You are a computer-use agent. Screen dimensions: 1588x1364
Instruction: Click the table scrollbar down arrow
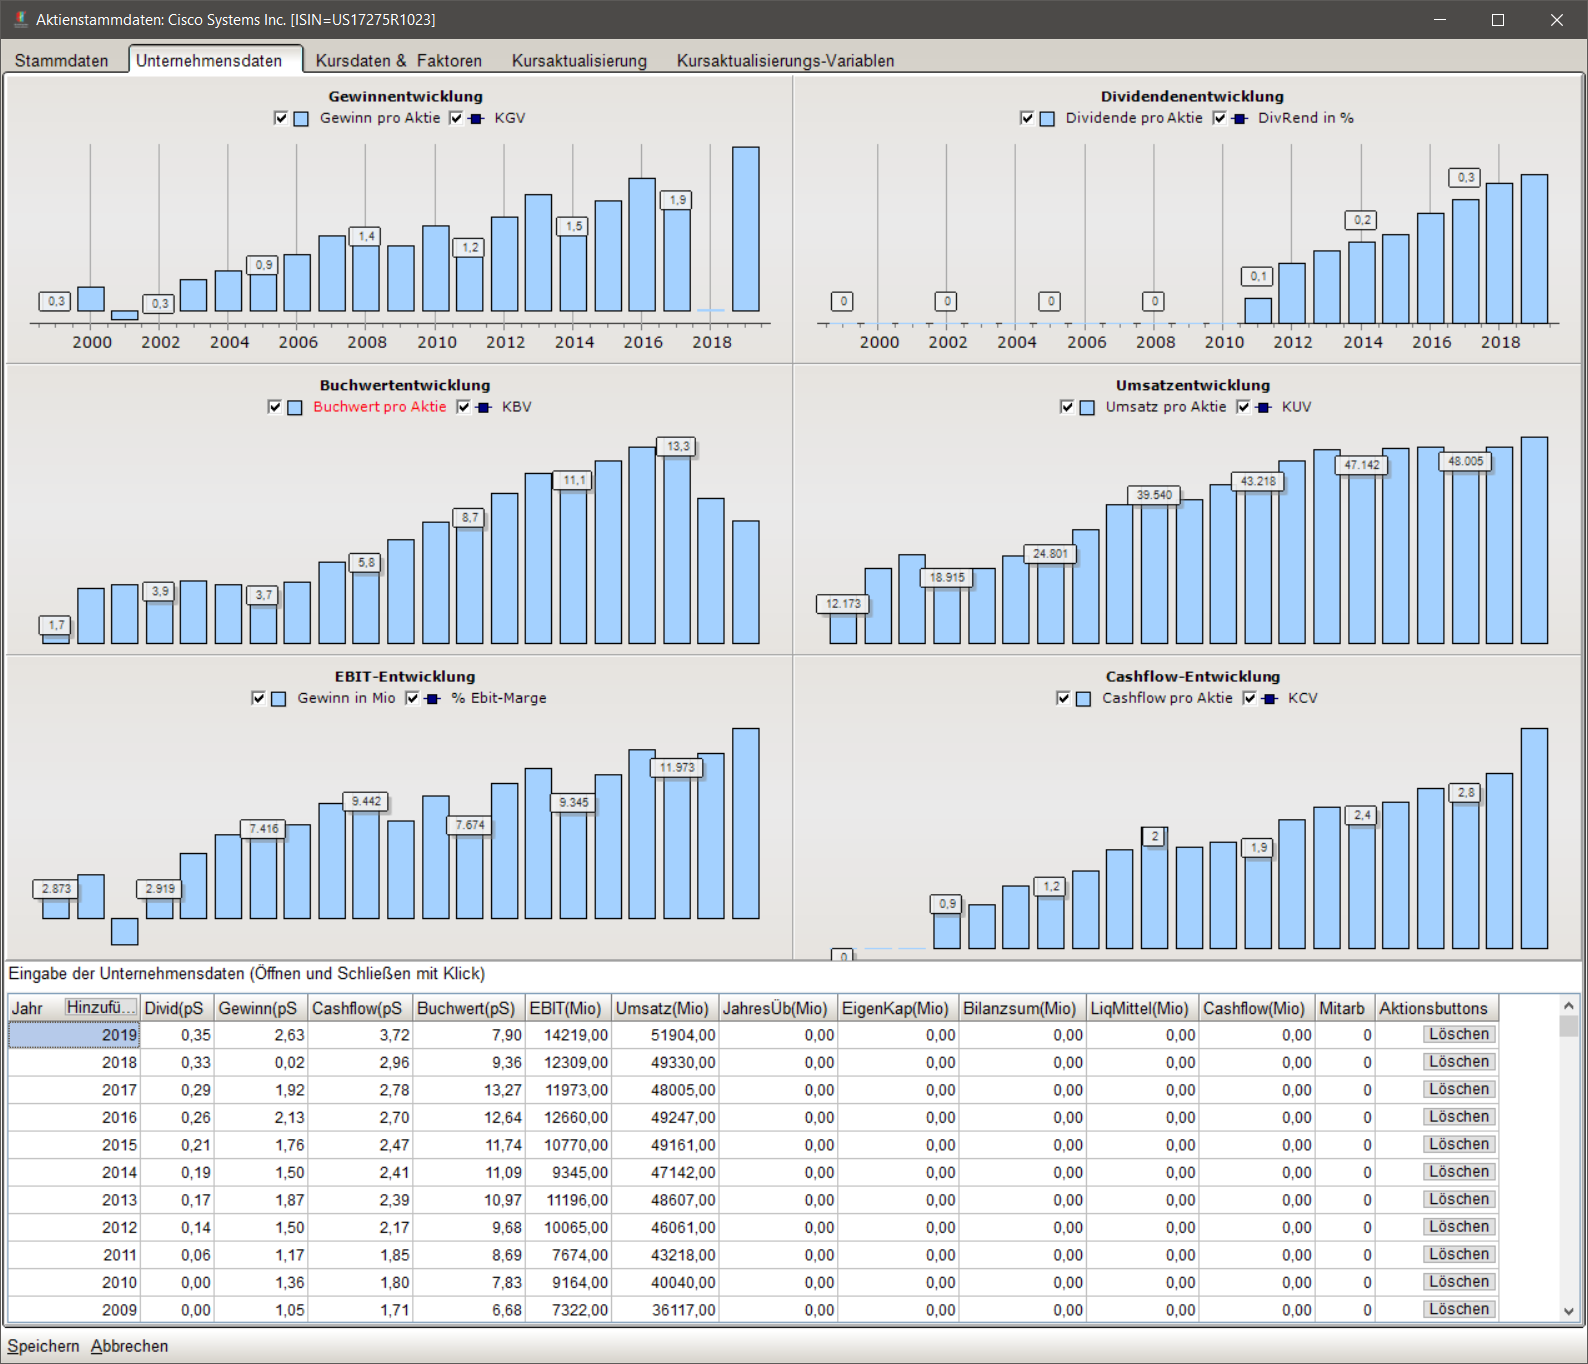1568,1311
